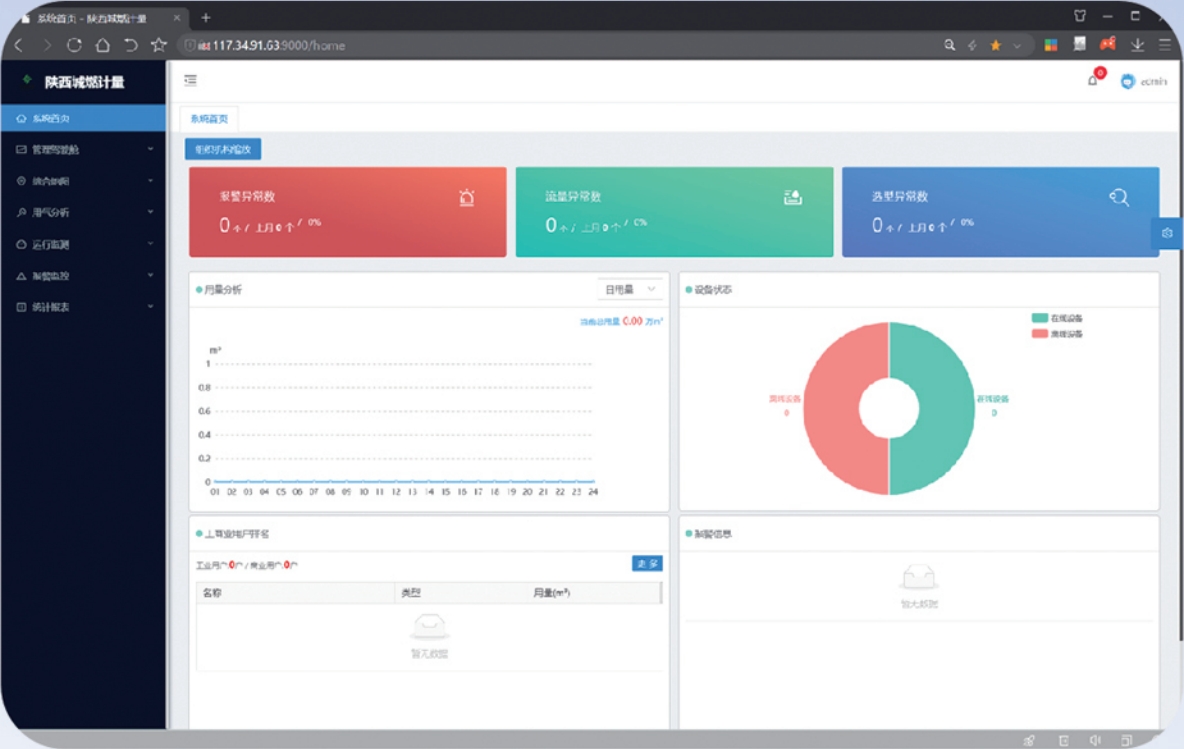Image resolution: width=1184 pixels, height=749 pixels.
Task: Switch to the 系统首页 page tab
Action: point(209,119)
